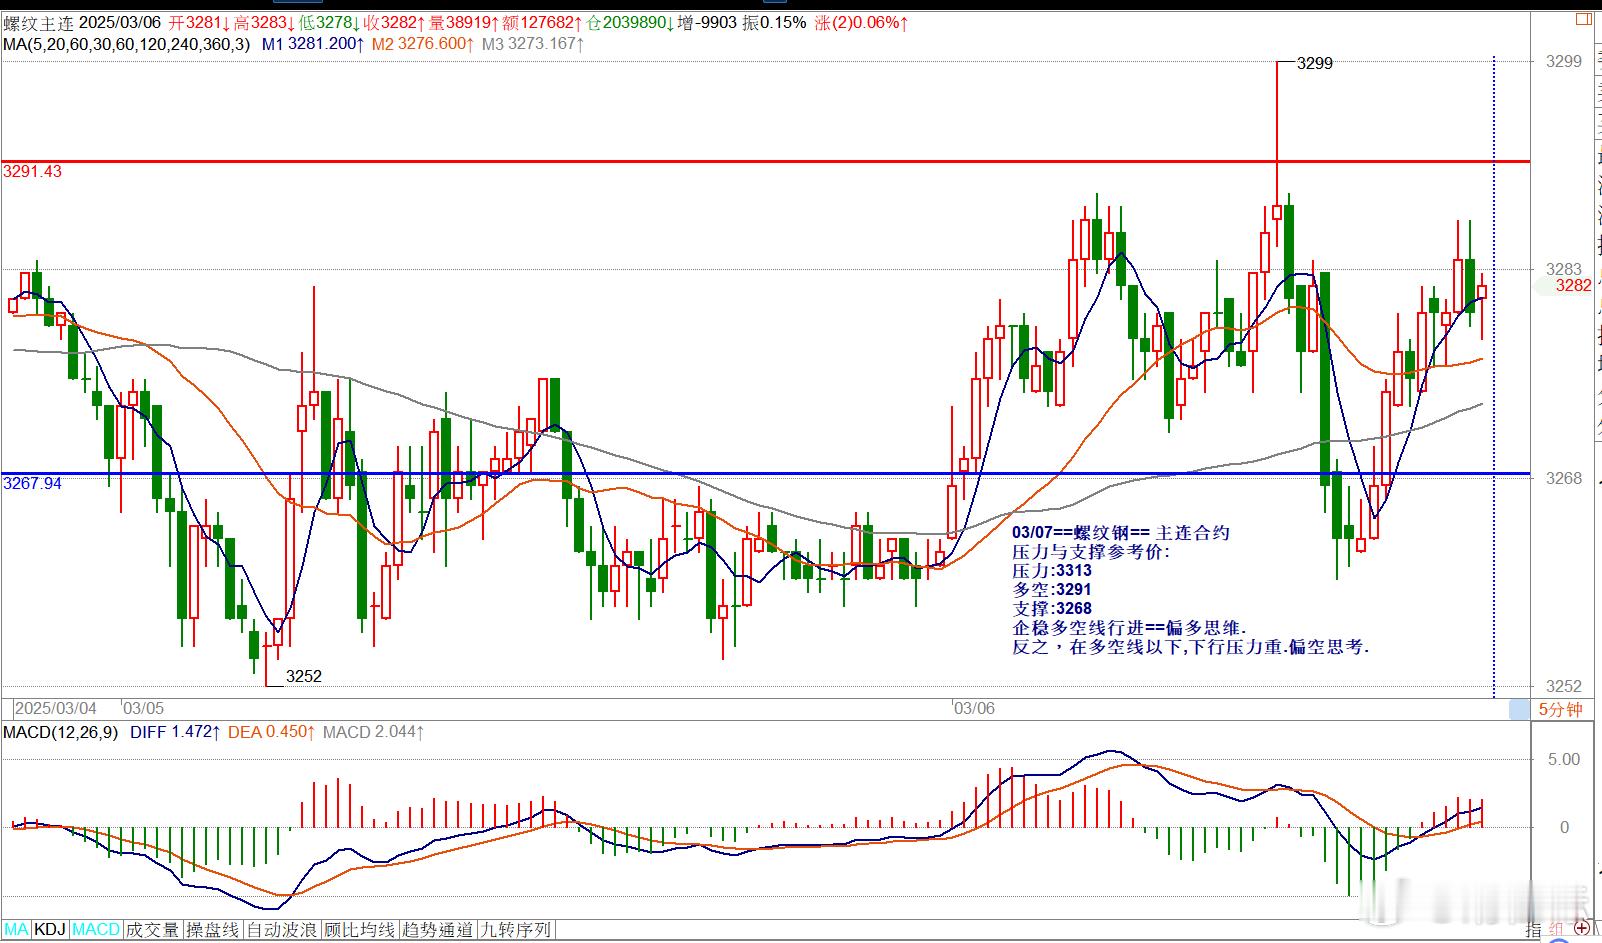This screenshot has height=943, width=1602.
Task: Open the 自动波浪 indicator tab
Action: (283, 930)
